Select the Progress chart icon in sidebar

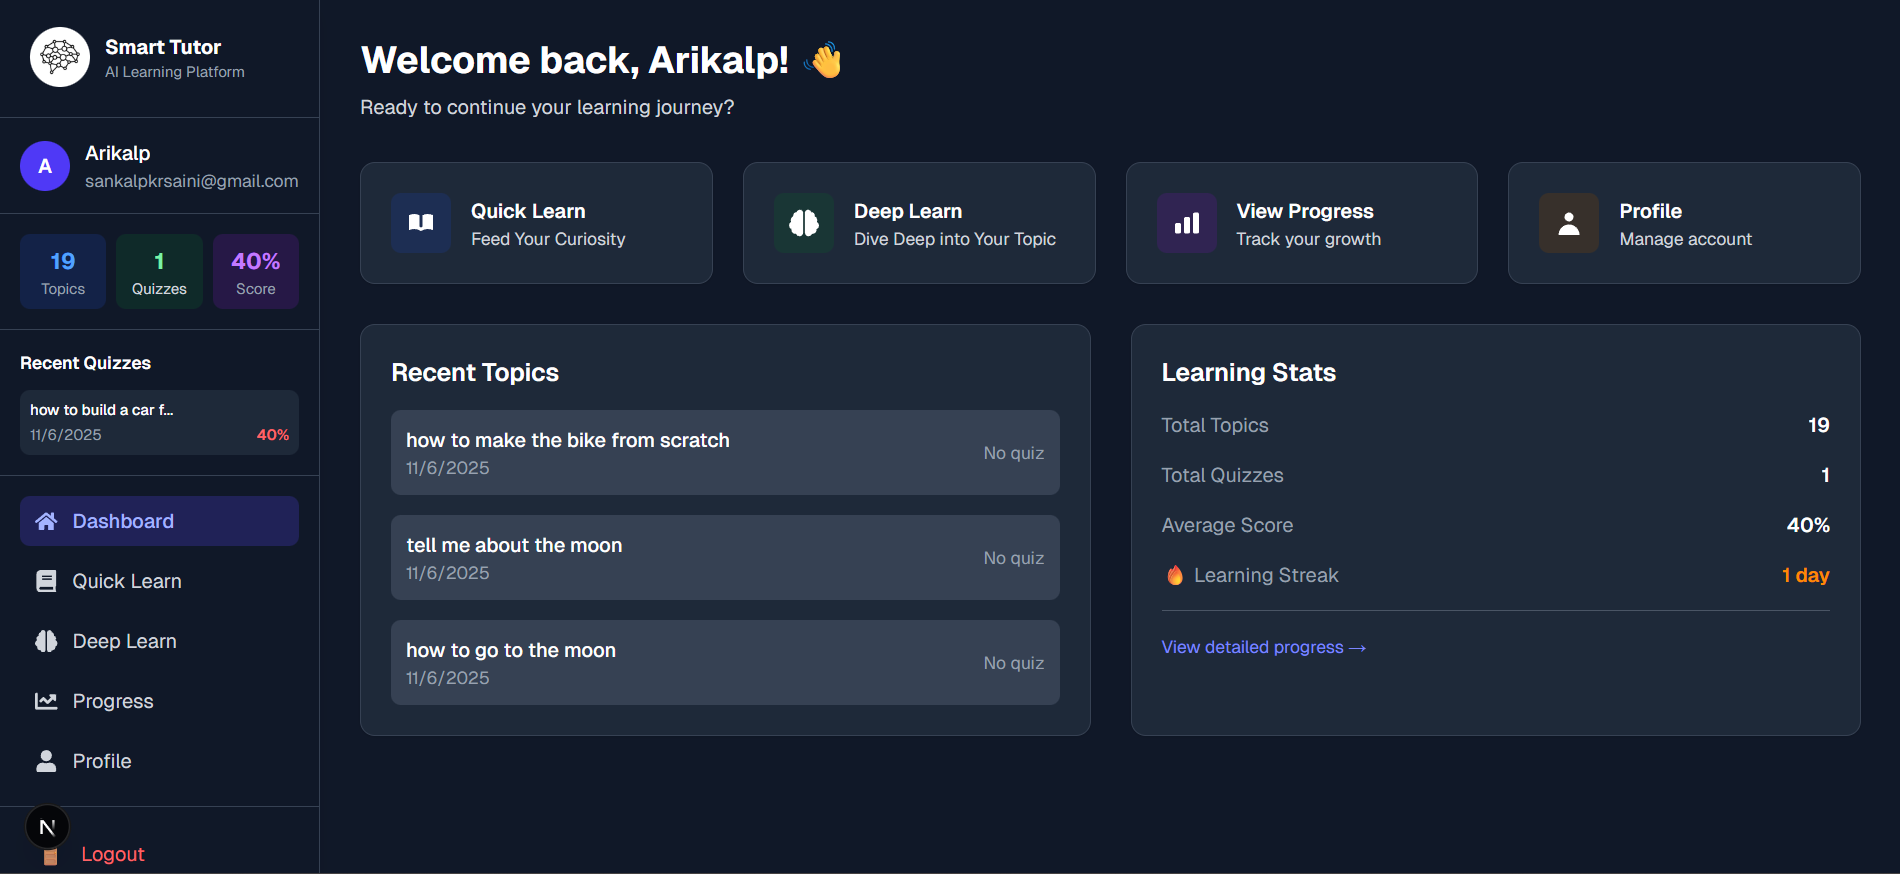(46, 701)
